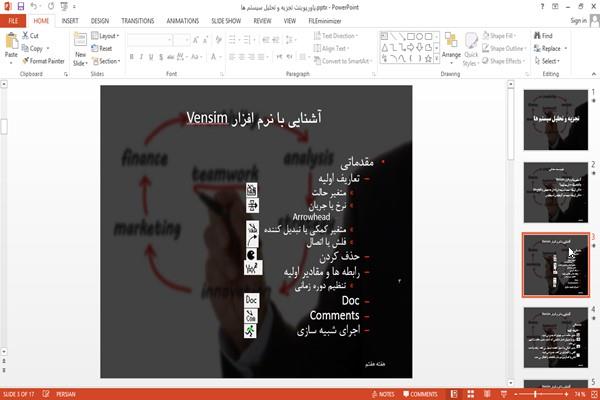Screen dimensions: 600x400
Task: Click the Ribbon Display Options icon
Action: click(x=555, y=7)
